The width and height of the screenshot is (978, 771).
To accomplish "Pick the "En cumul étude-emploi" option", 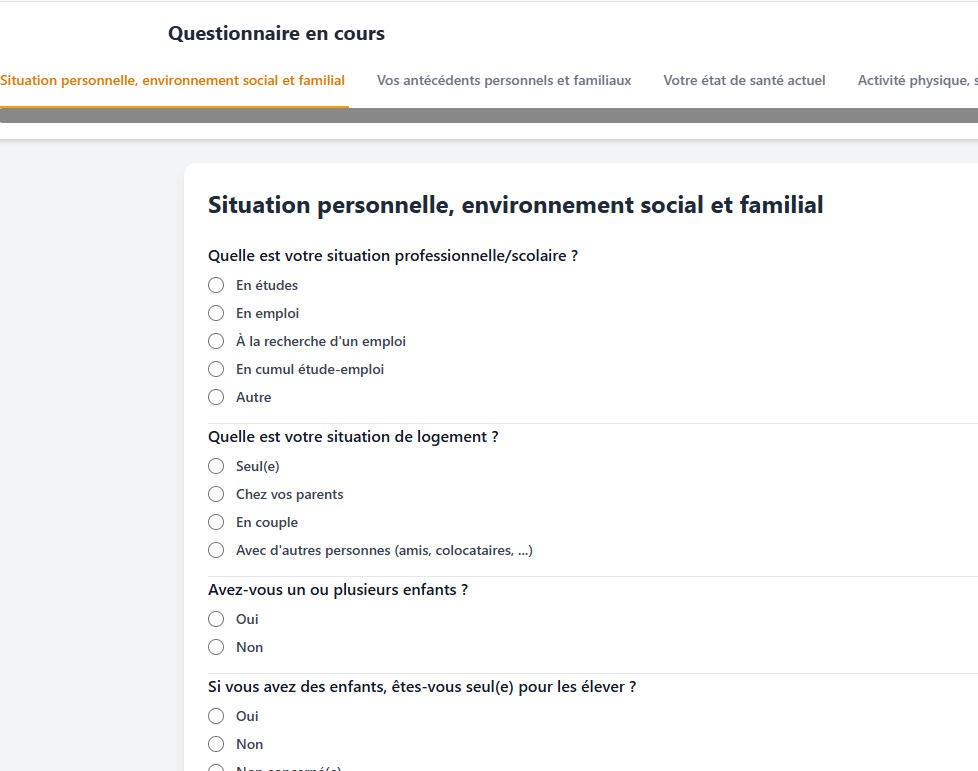I will 216,369.
